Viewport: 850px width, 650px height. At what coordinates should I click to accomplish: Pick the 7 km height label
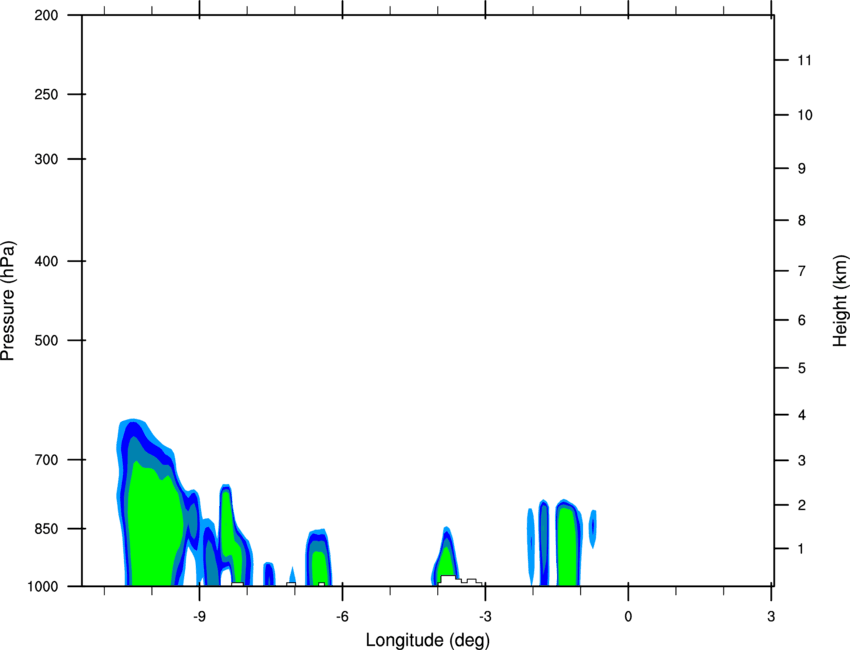pos(802,271)
